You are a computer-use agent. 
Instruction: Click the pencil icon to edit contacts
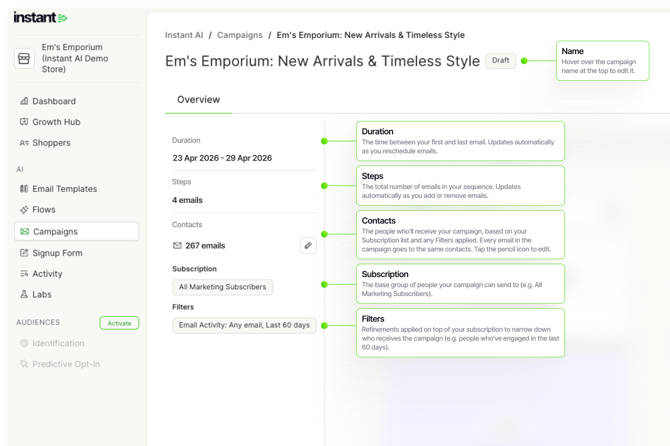[x=308, y=245]
